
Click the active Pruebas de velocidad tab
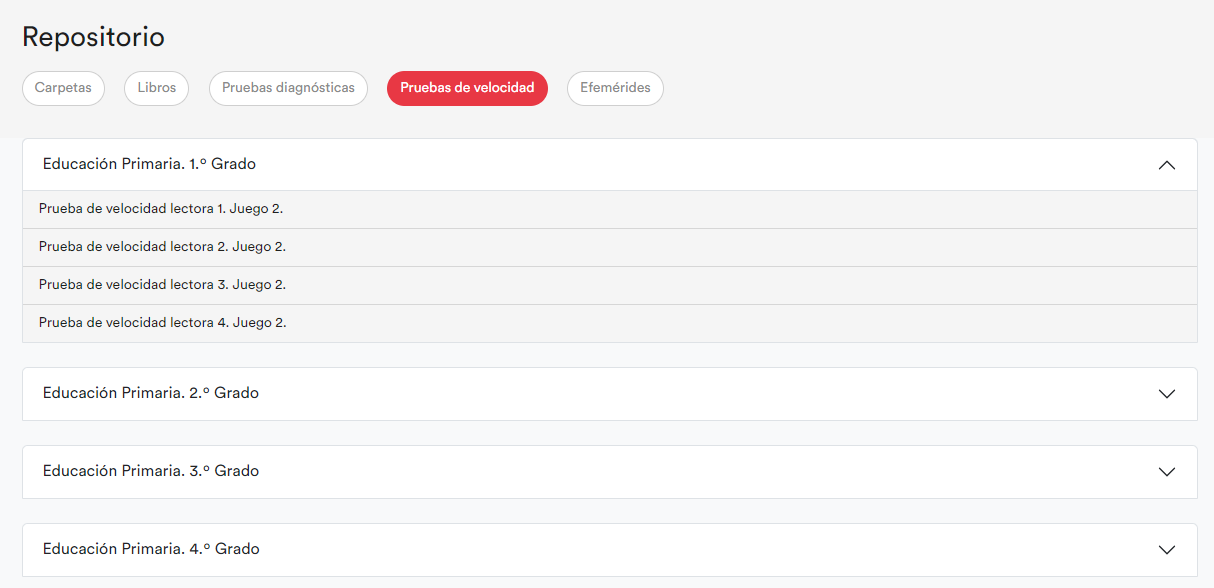pyautogui.click(x=467, y=88)
